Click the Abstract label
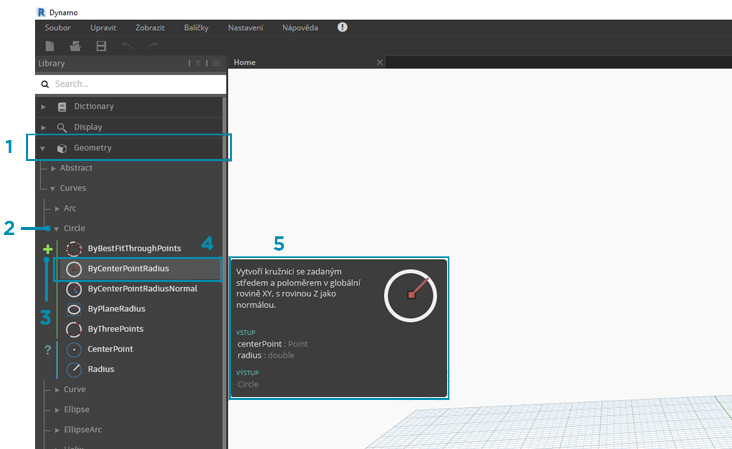Screen dimensions: 732x449 click(x=76, y=168)
